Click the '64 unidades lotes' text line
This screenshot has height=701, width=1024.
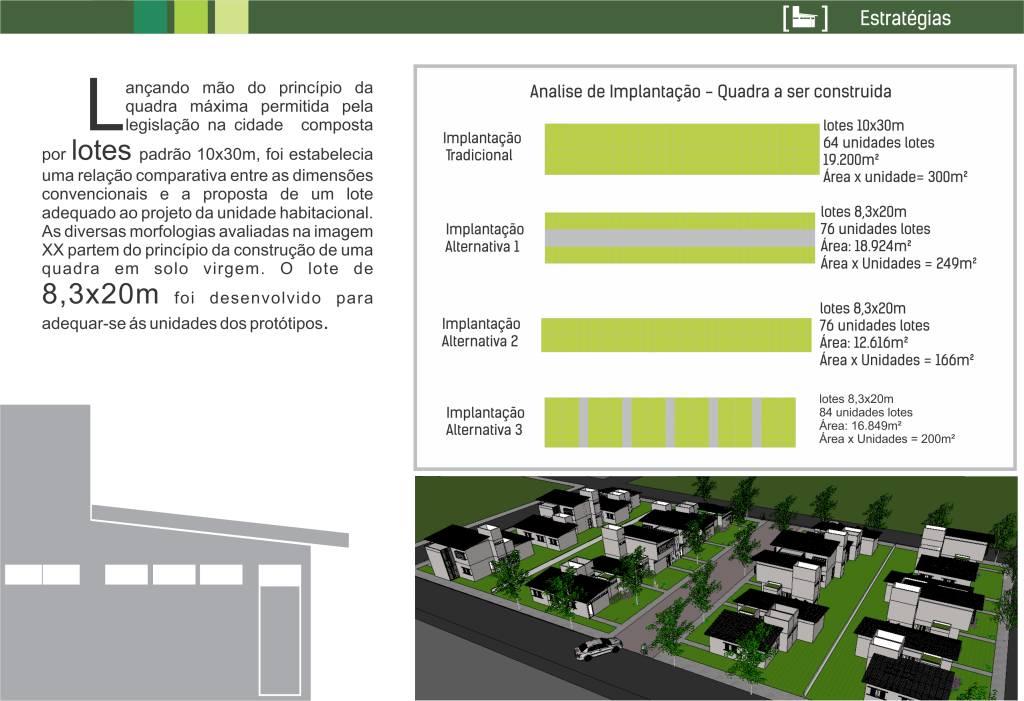click(x=878, y=143)
